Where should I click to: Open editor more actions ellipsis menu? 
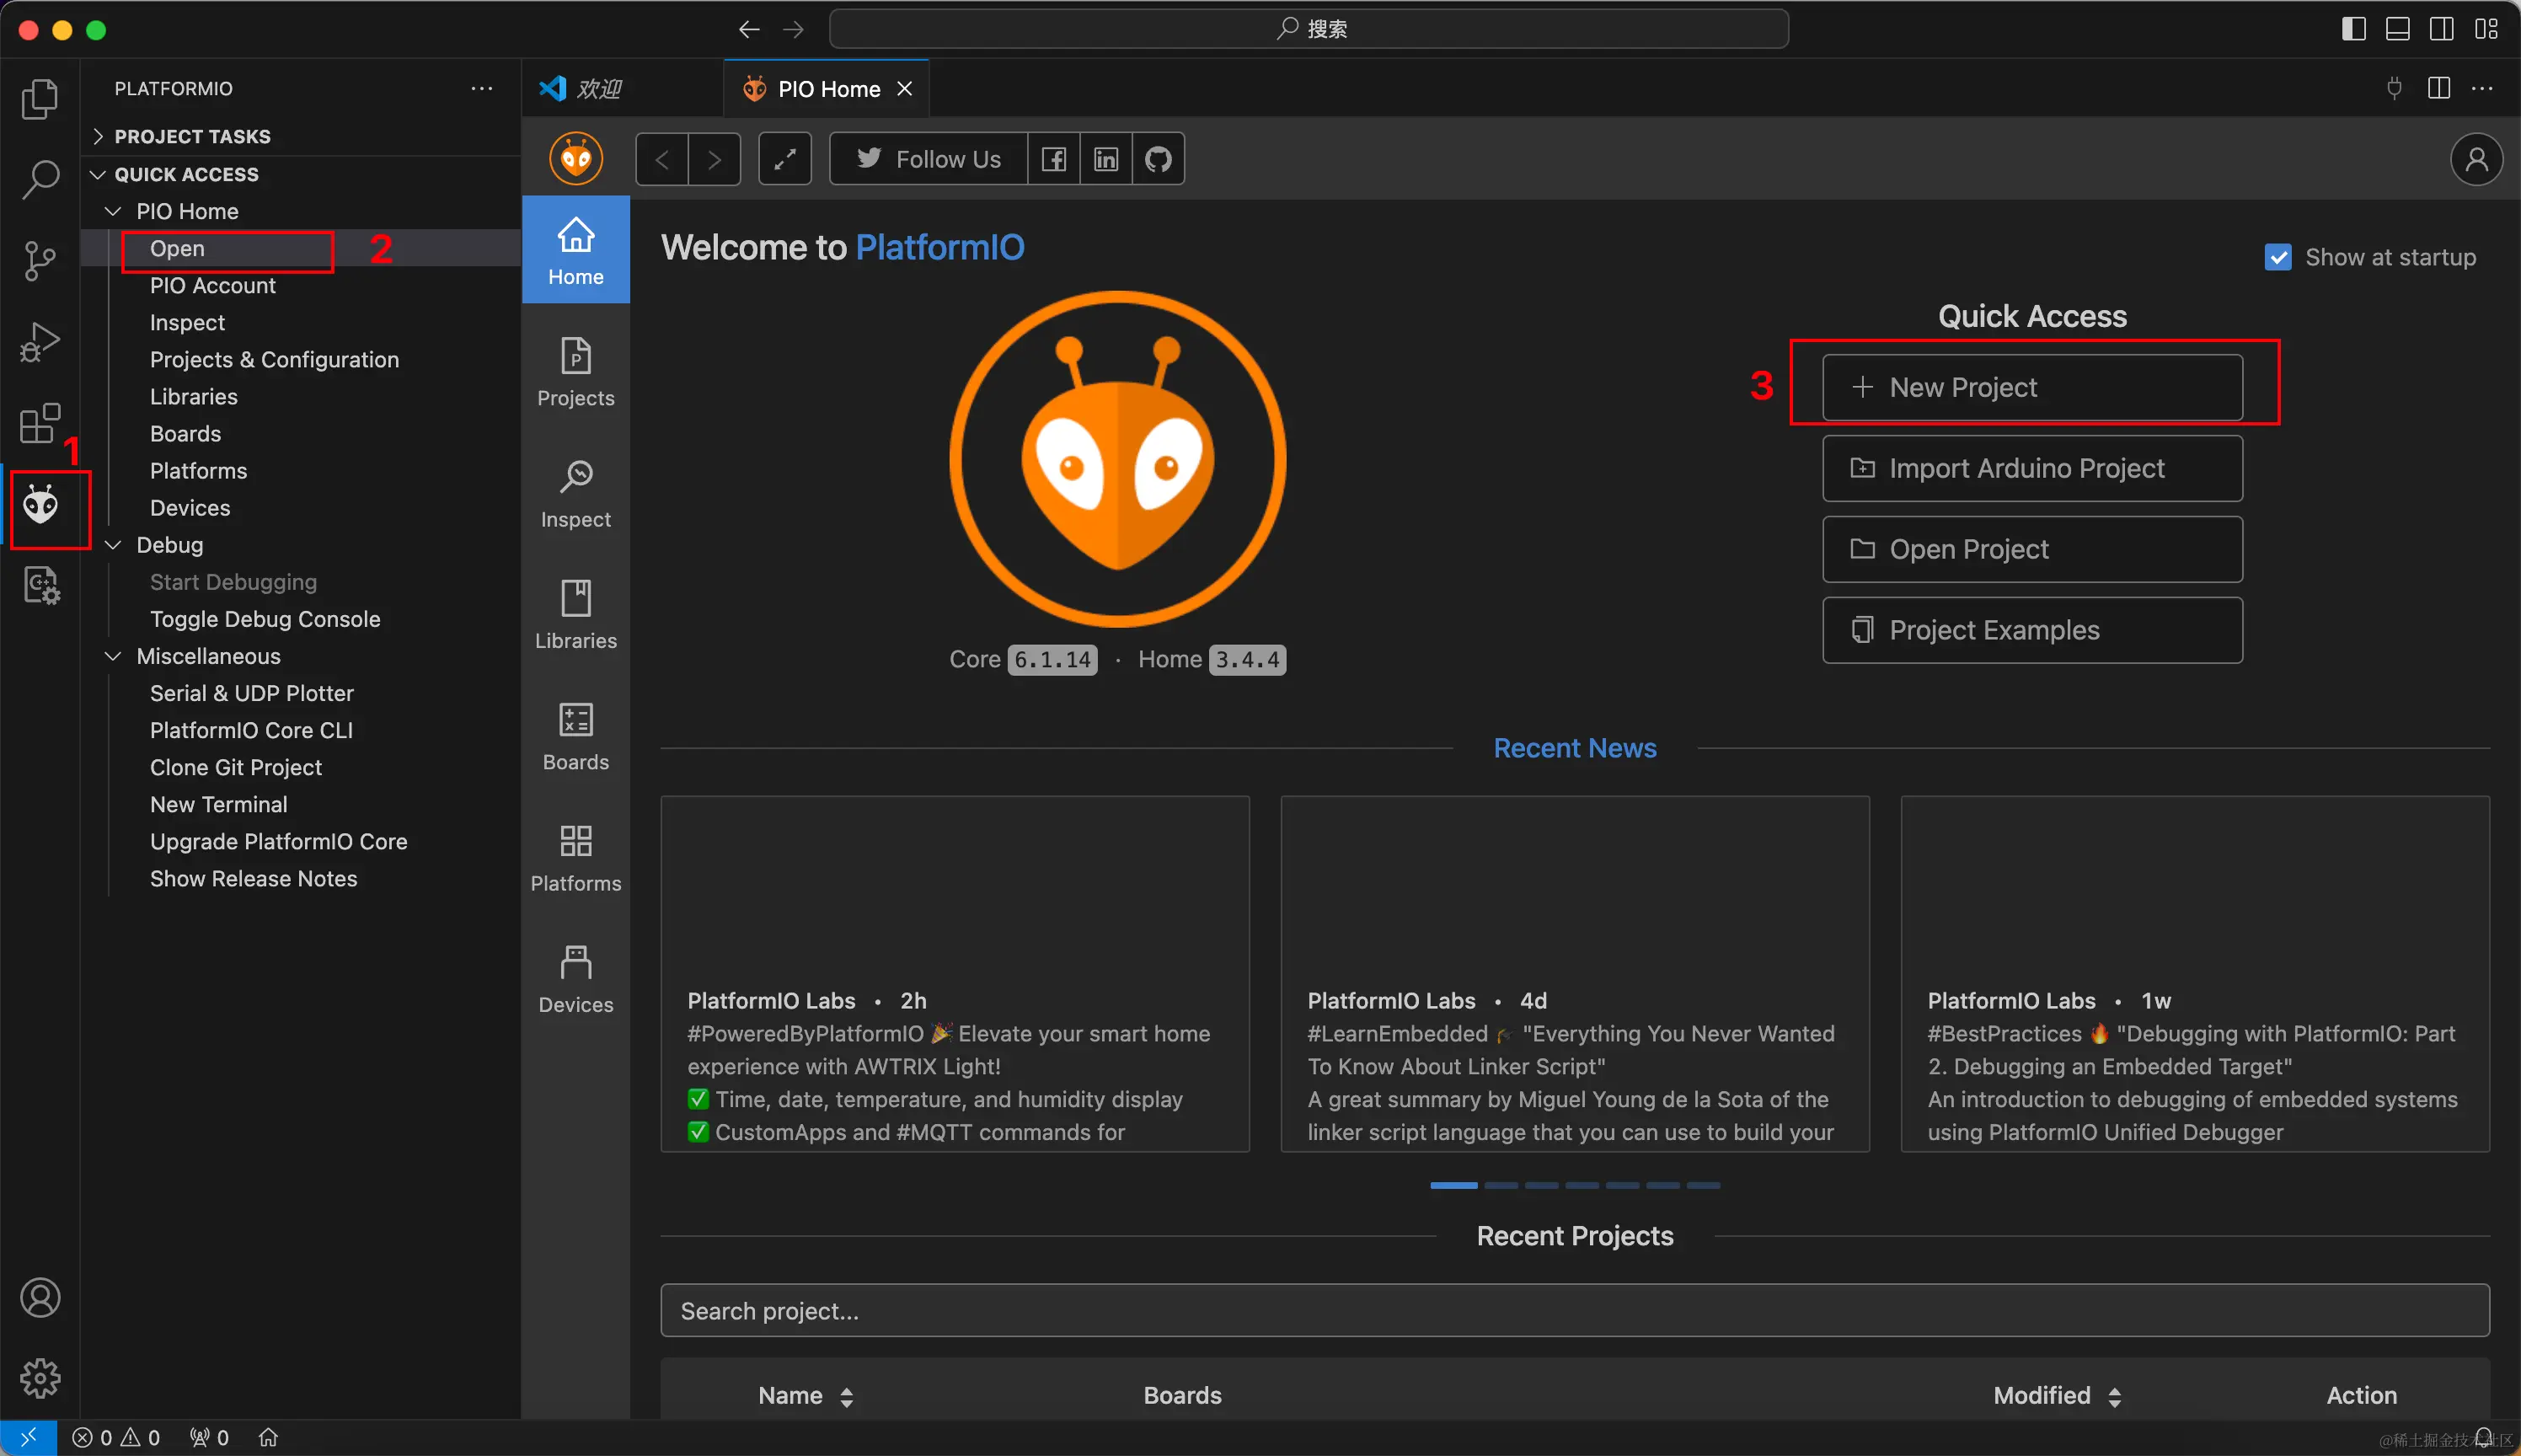point(2482,88)
